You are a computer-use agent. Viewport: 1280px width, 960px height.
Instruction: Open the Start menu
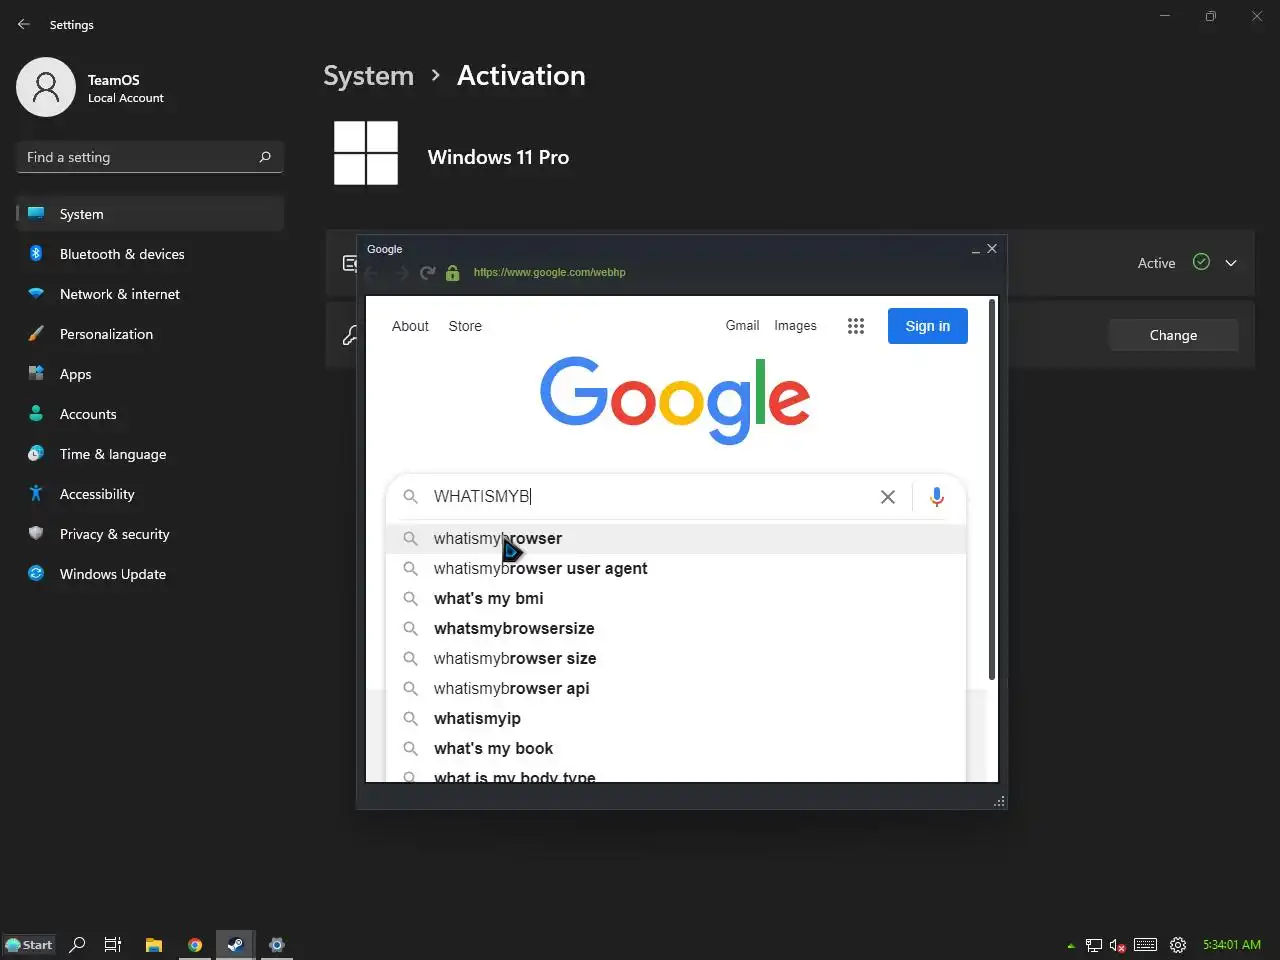point(29,945)
